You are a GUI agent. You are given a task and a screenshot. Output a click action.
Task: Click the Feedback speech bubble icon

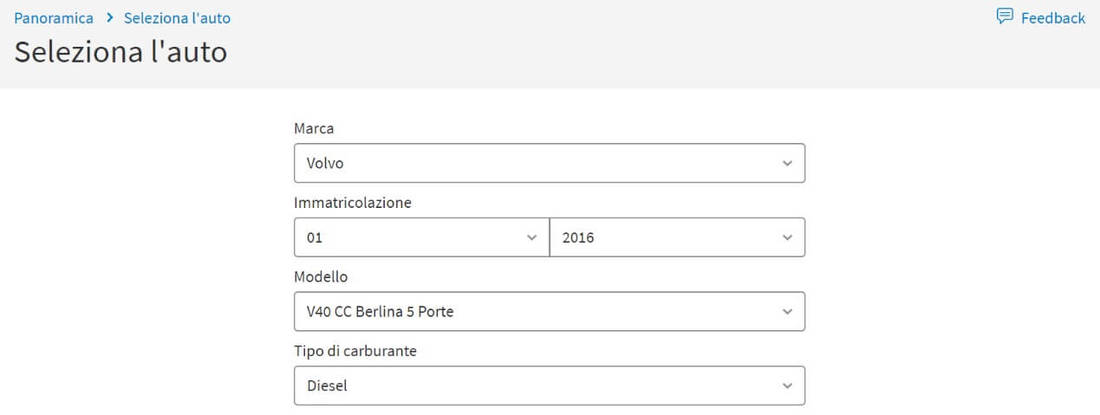pos(1005,16)
